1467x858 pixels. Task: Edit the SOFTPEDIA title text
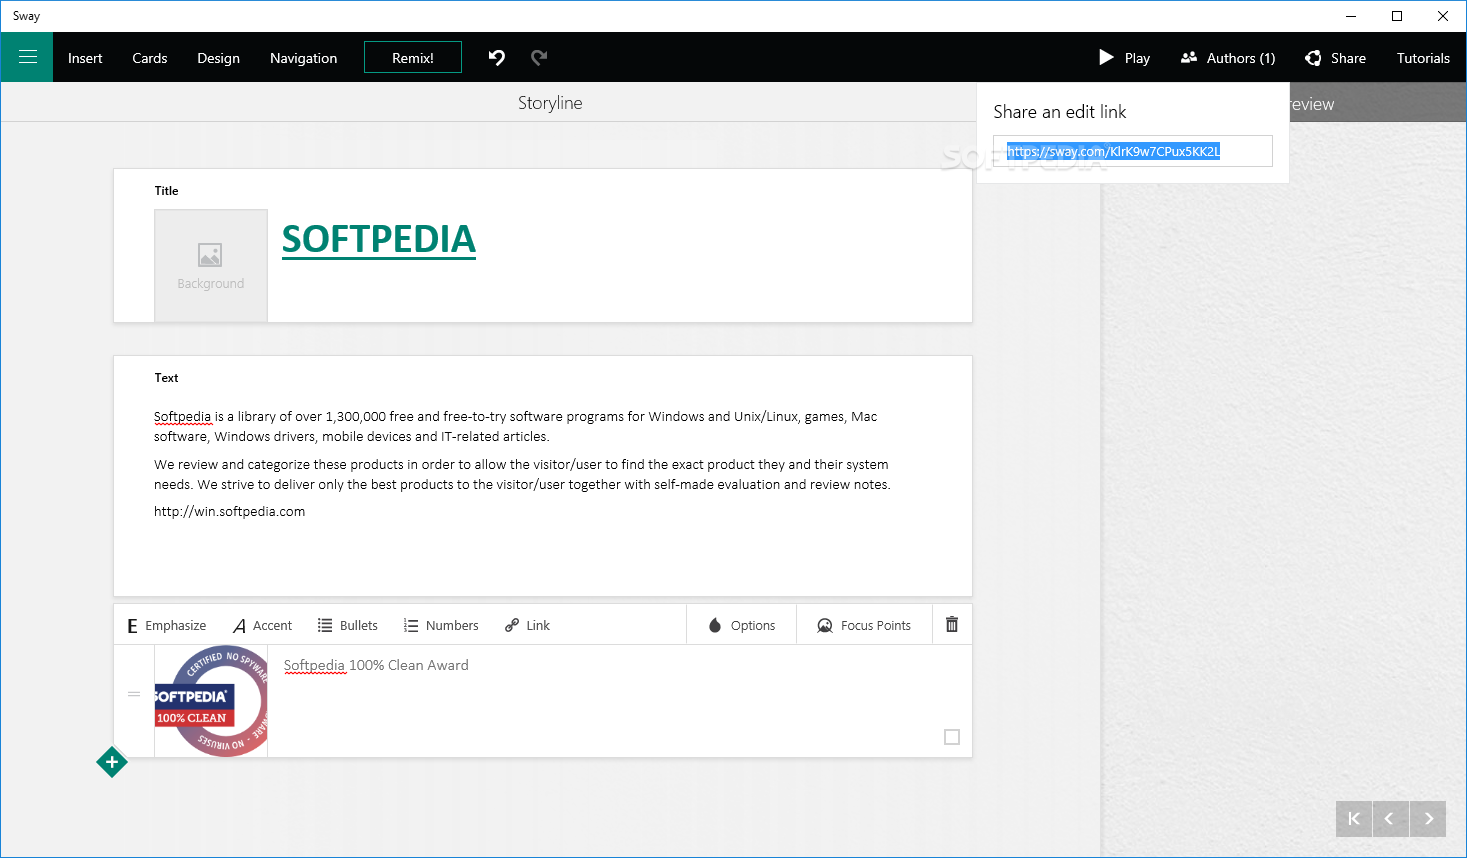pos(379,240)
